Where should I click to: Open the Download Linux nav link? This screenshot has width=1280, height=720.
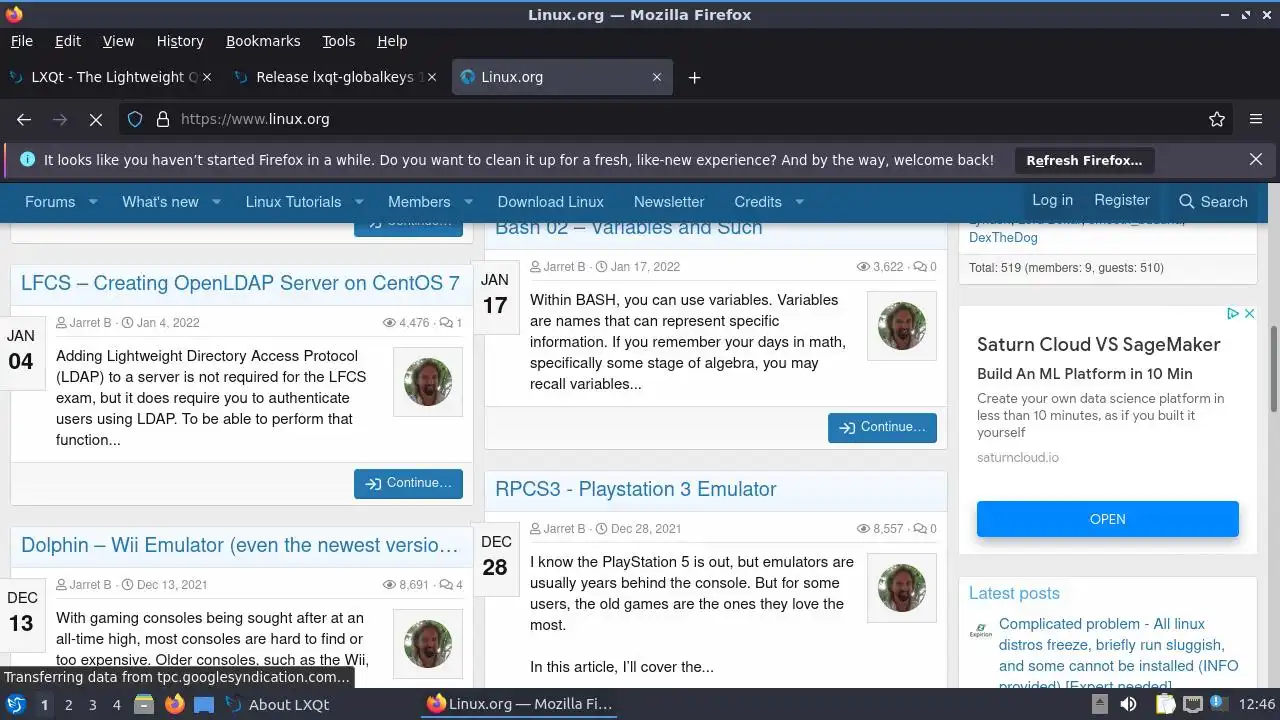click(x=551, y=202)
